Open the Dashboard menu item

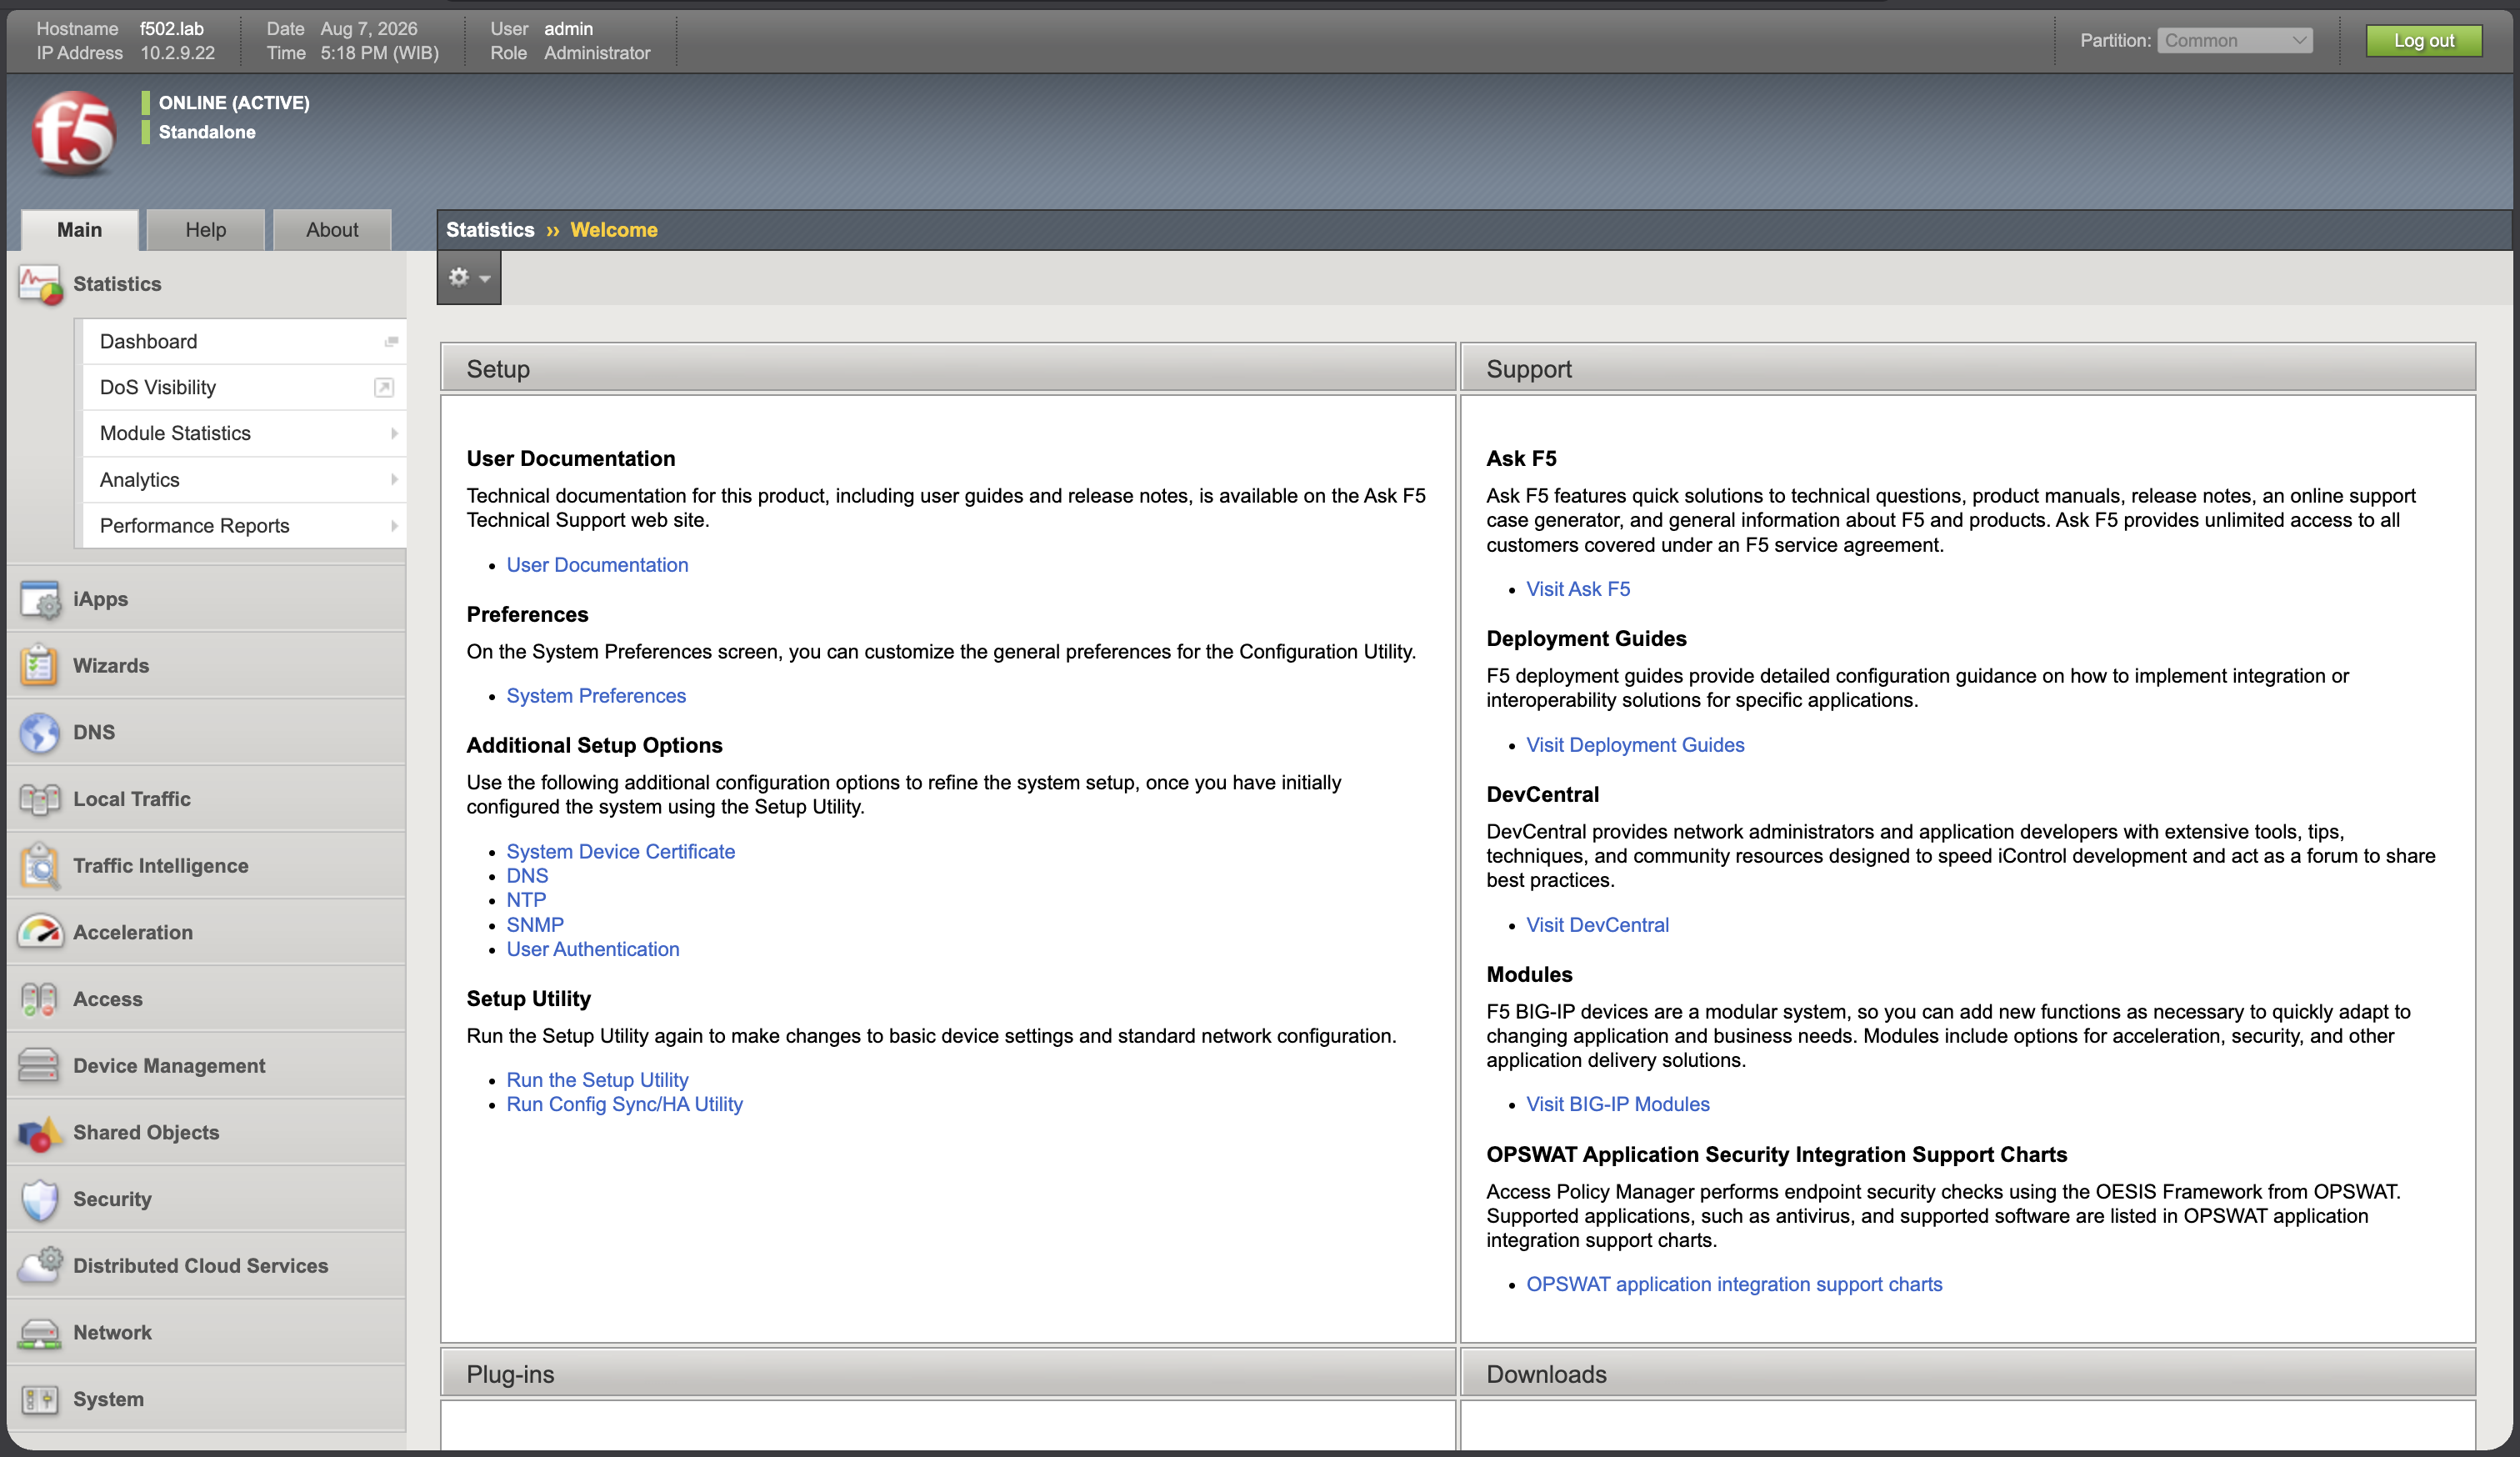[244, 342]
